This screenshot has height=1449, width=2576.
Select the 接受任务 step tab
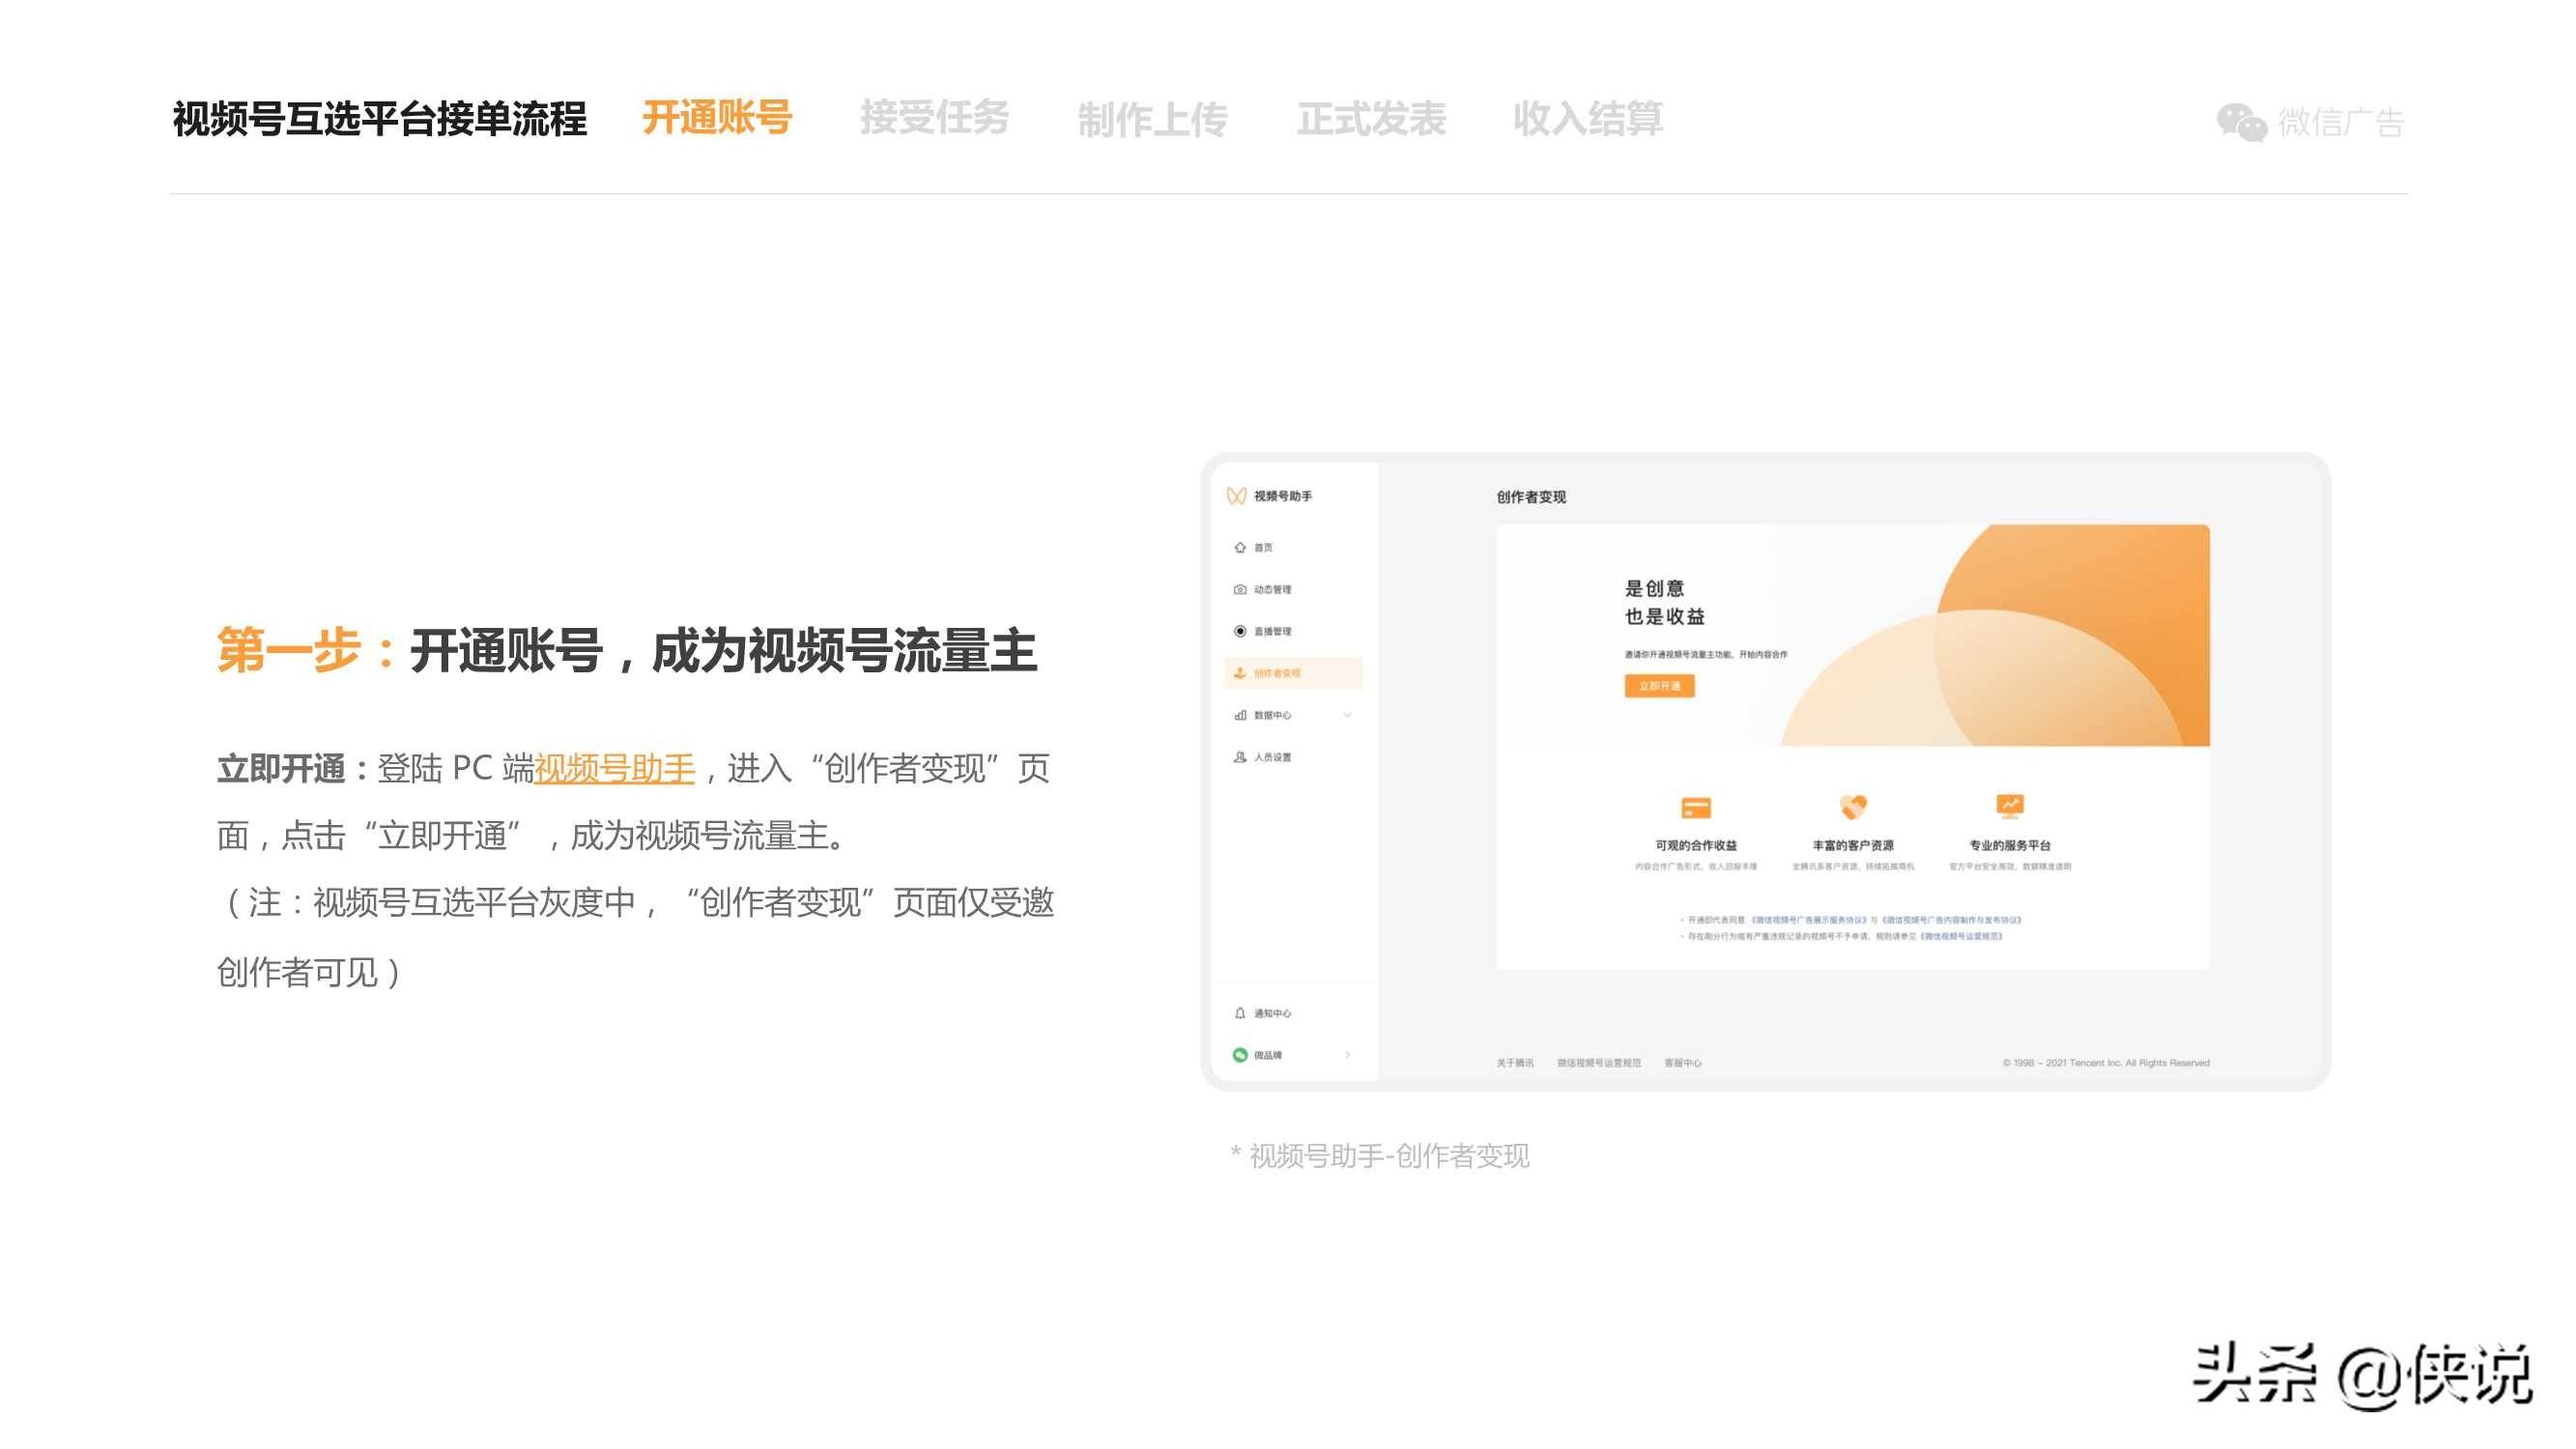click(x=935, y=118)
